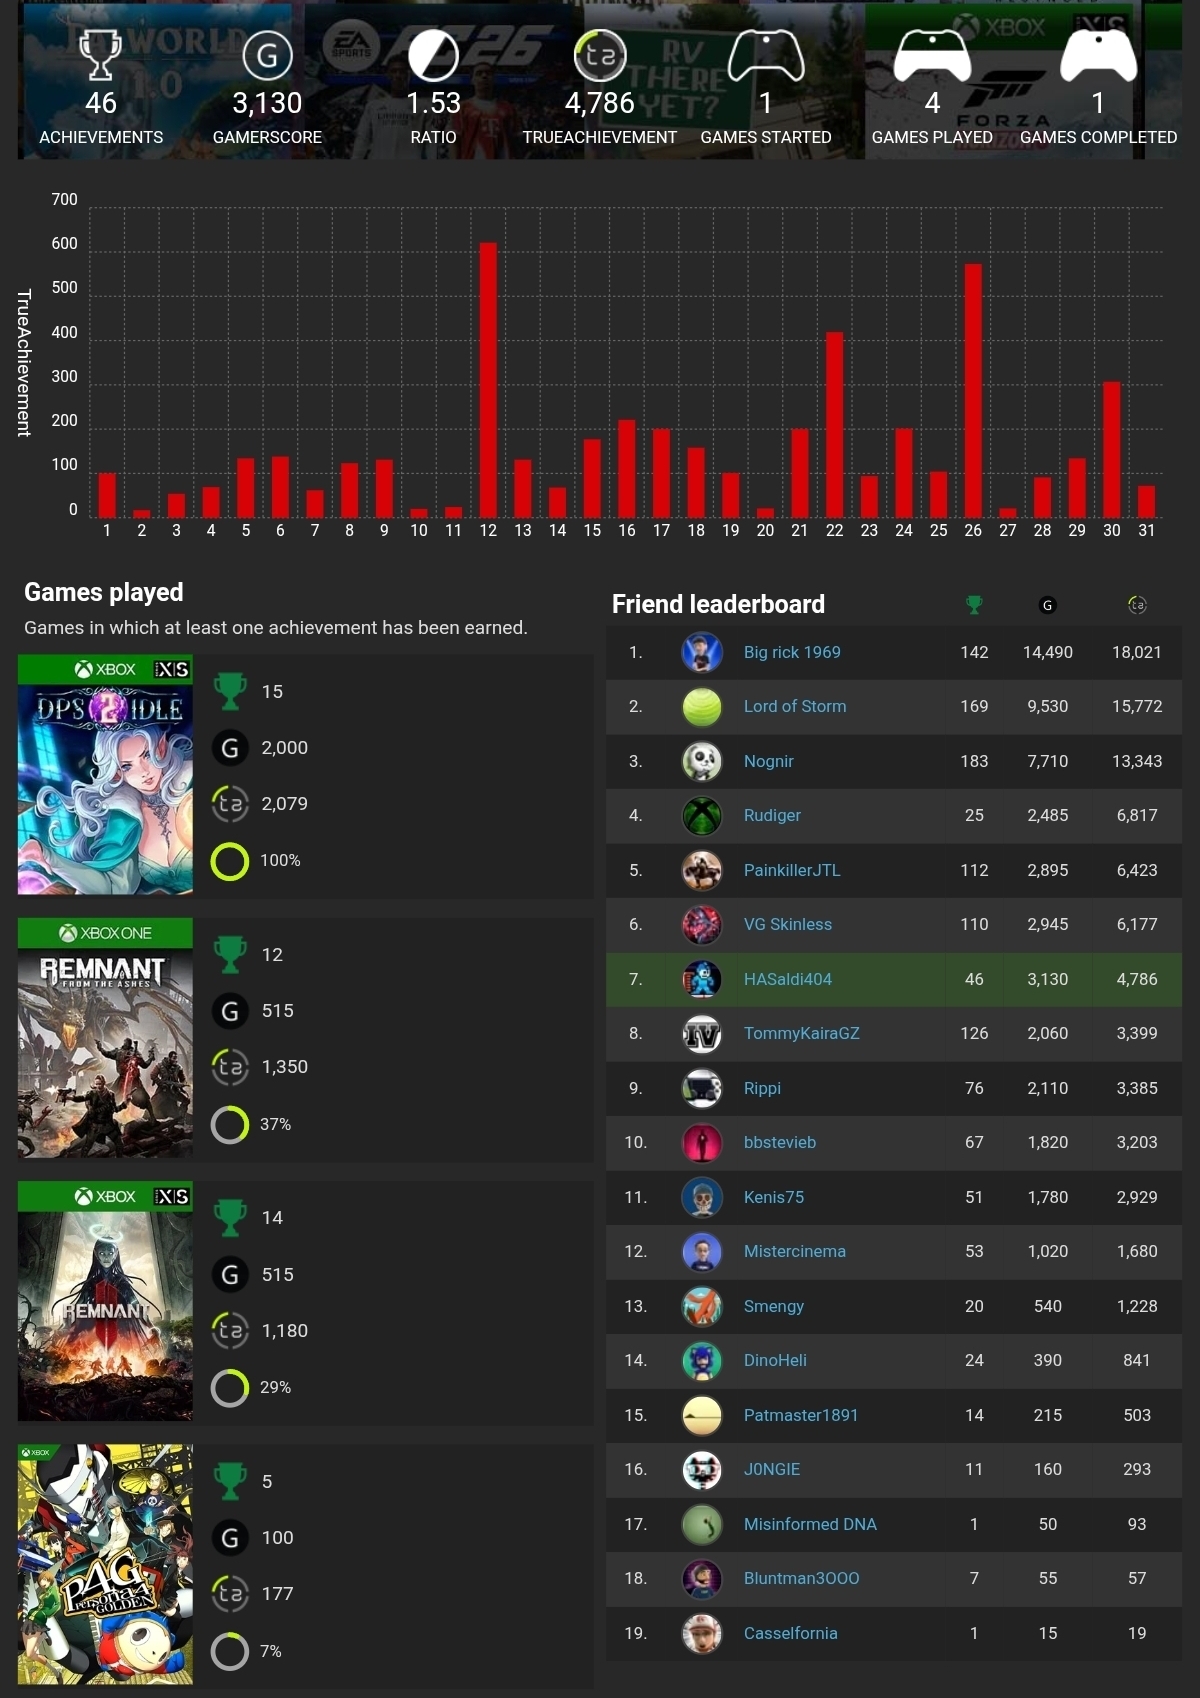Viewport: 1200px width, 1698px height.
Task: Click the Games Played controller icon
Action: 932,55
